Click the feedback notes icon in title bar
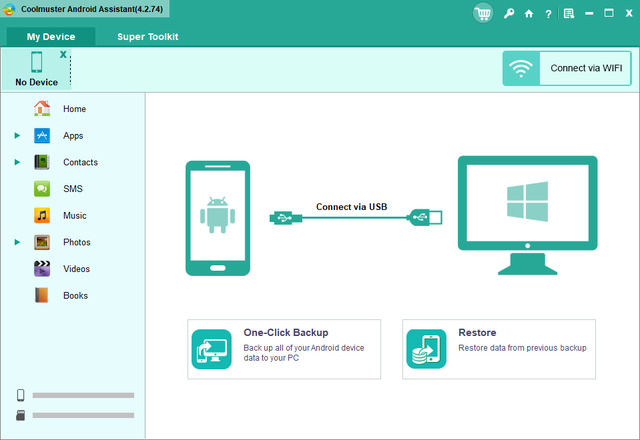 pos(568,14)
